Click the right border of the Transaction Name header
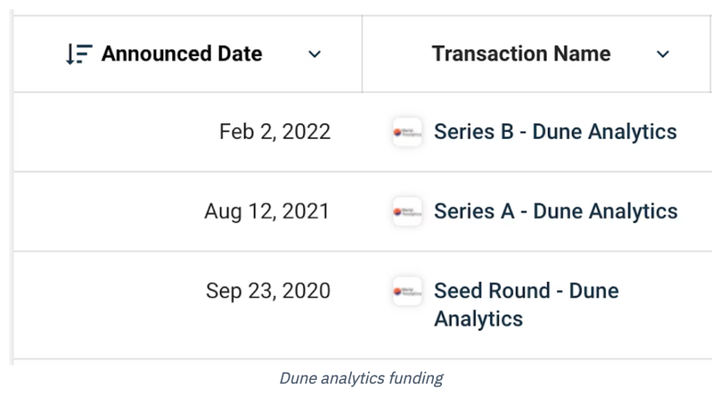Viewport: 720px width, 396px height. tap(710, 54)
